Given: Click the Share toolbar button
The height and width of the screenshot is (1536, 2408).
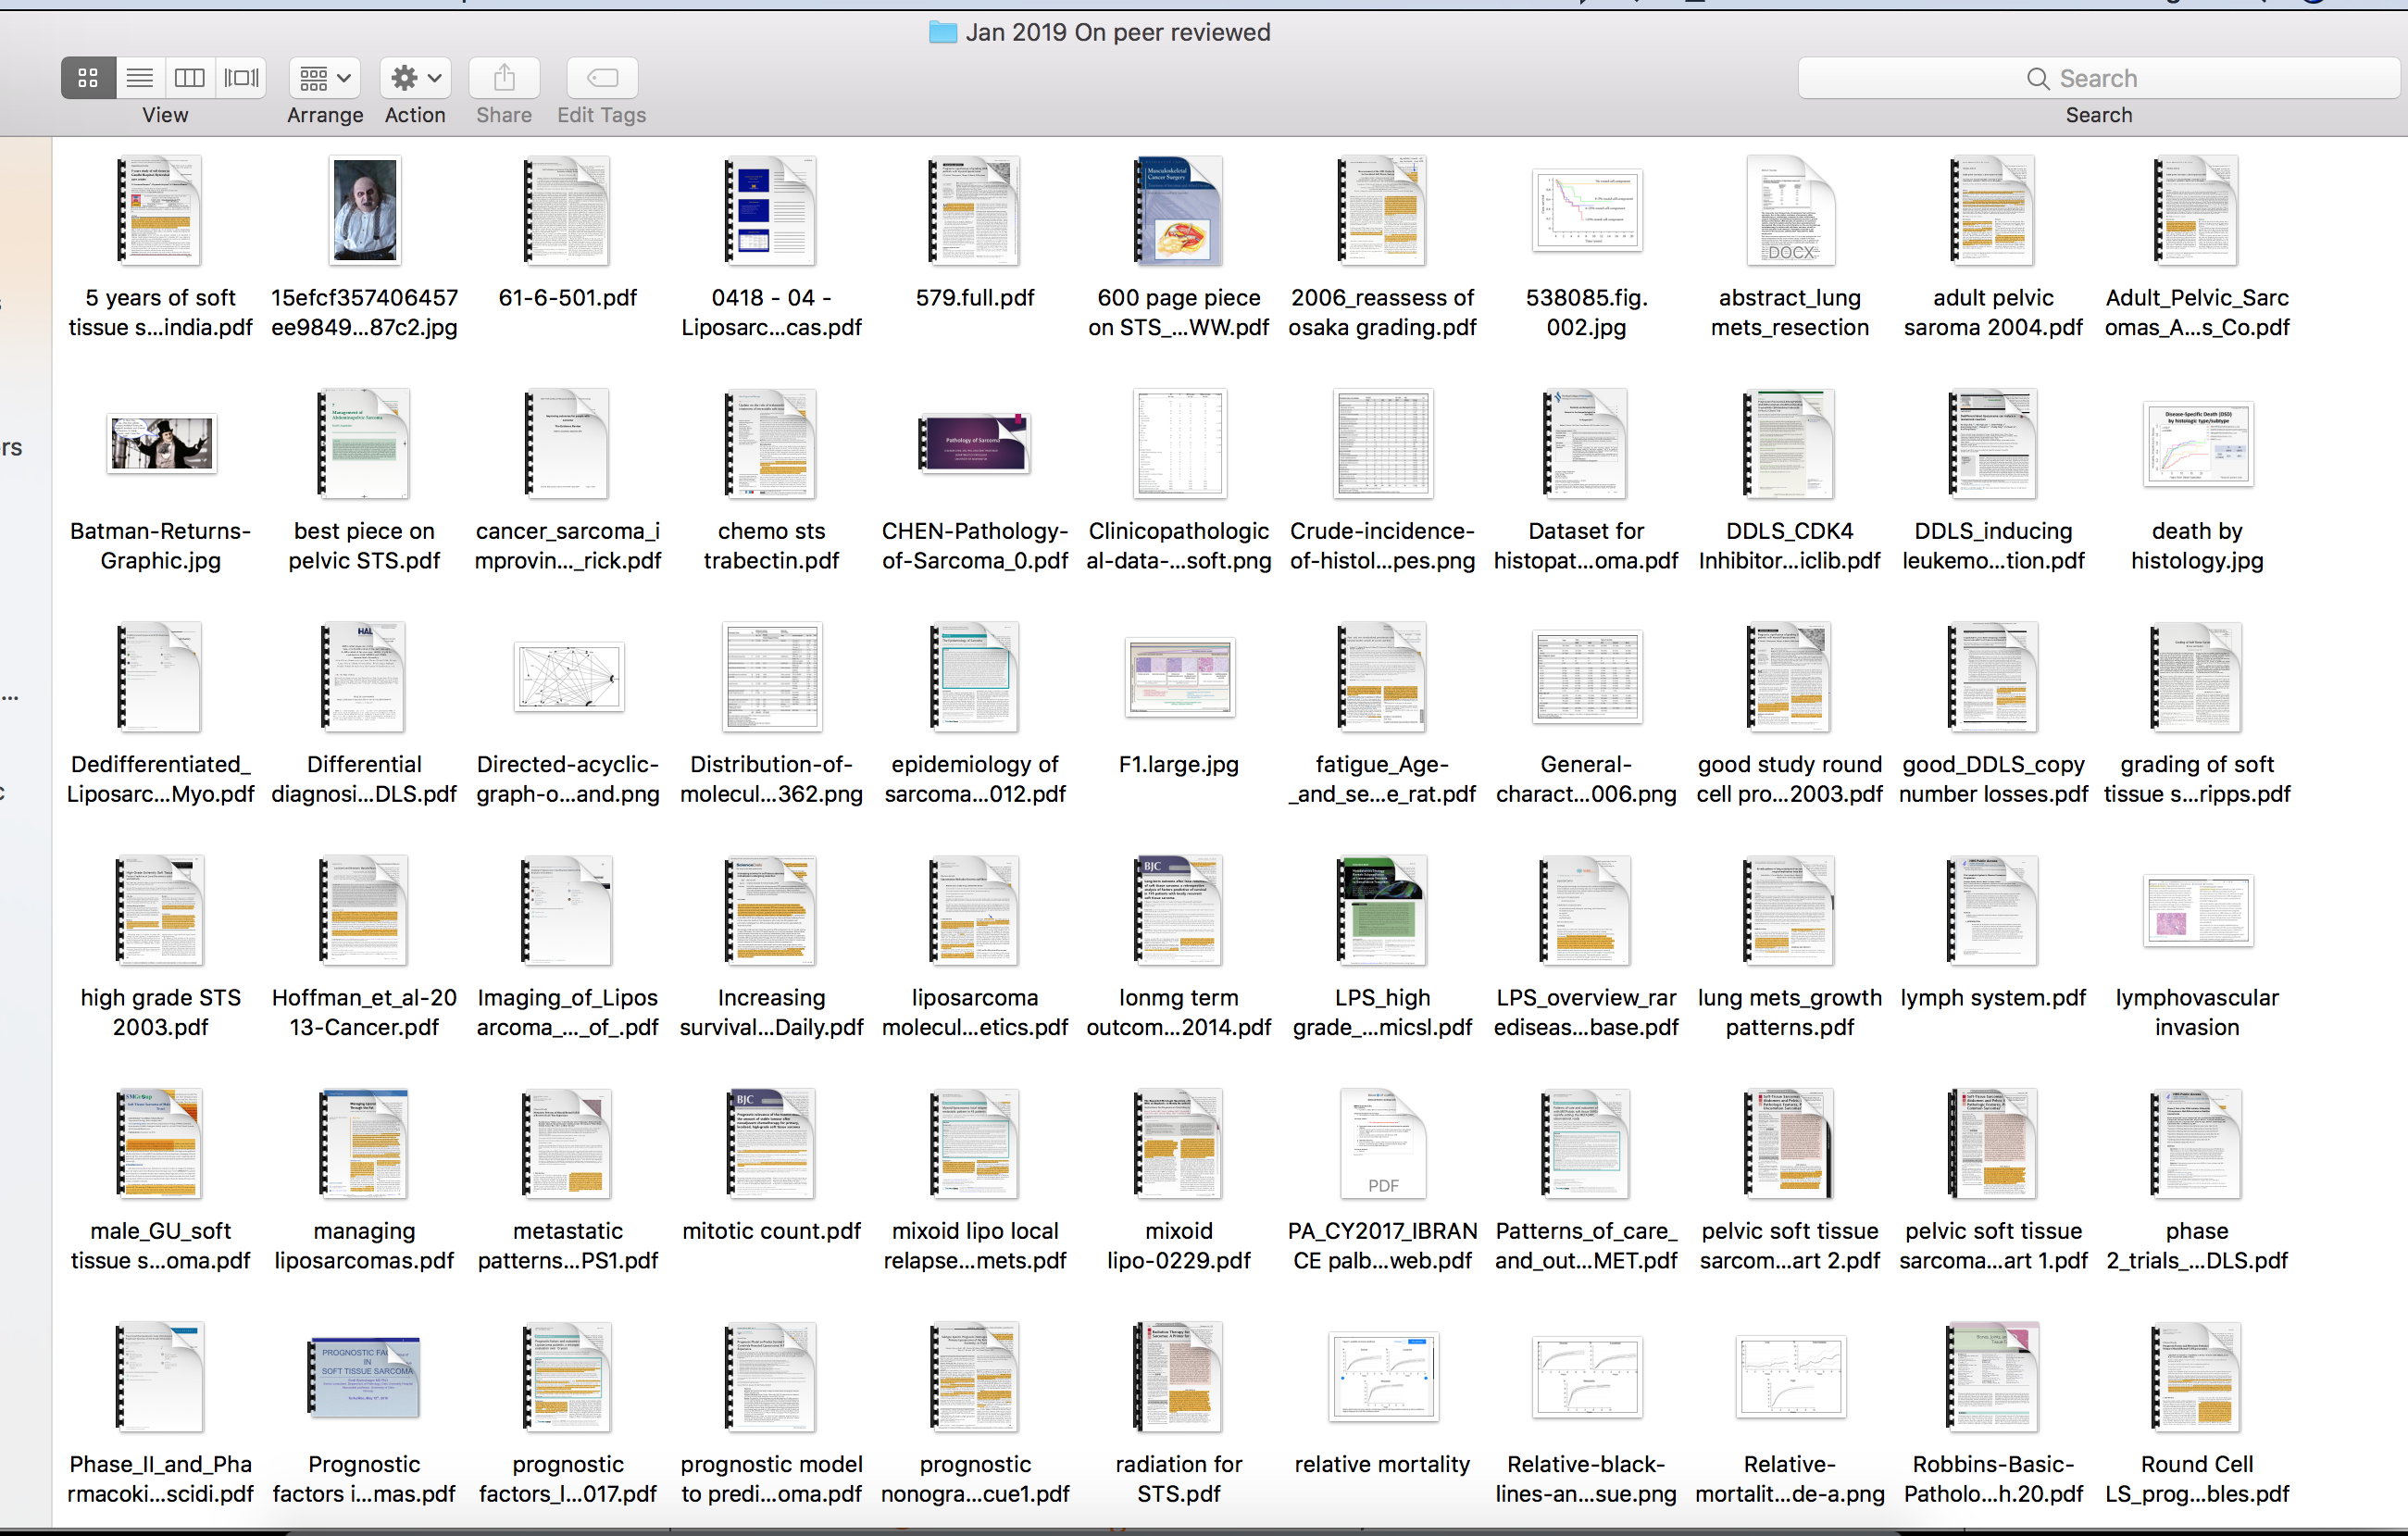Looking at the screenshot, I should (x=504, y=77).
